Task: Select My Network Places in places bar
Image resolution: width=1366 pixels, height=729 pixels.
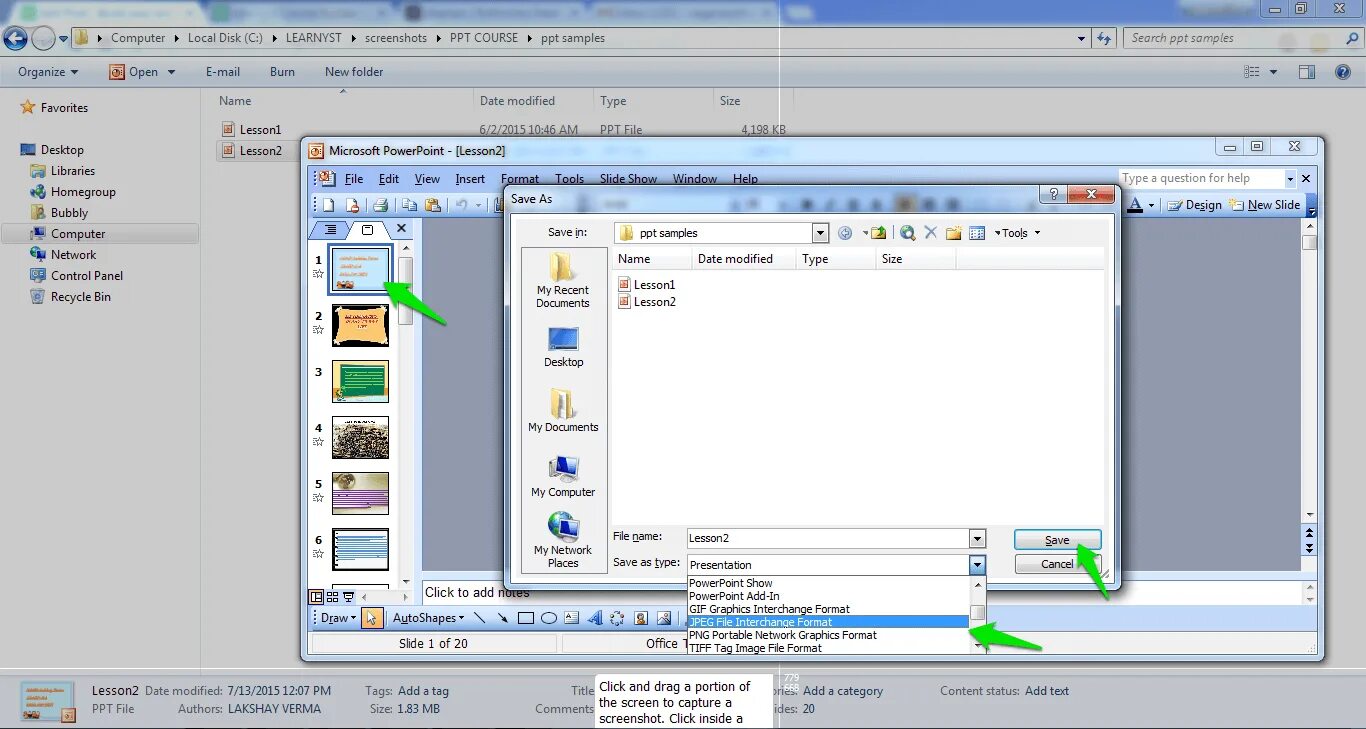Action: (563, 540)
